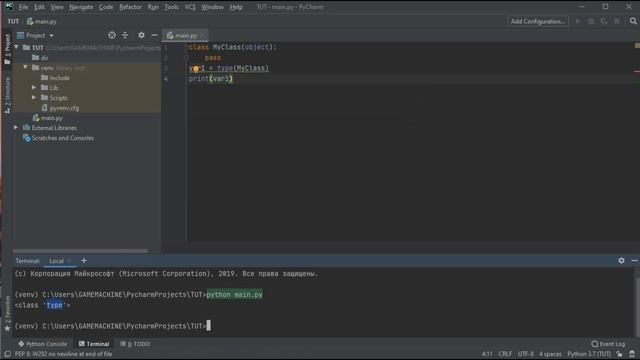Screen dimensions: 640x360
Task: Add a new terminal session with plus
Action: coord(84,260)
